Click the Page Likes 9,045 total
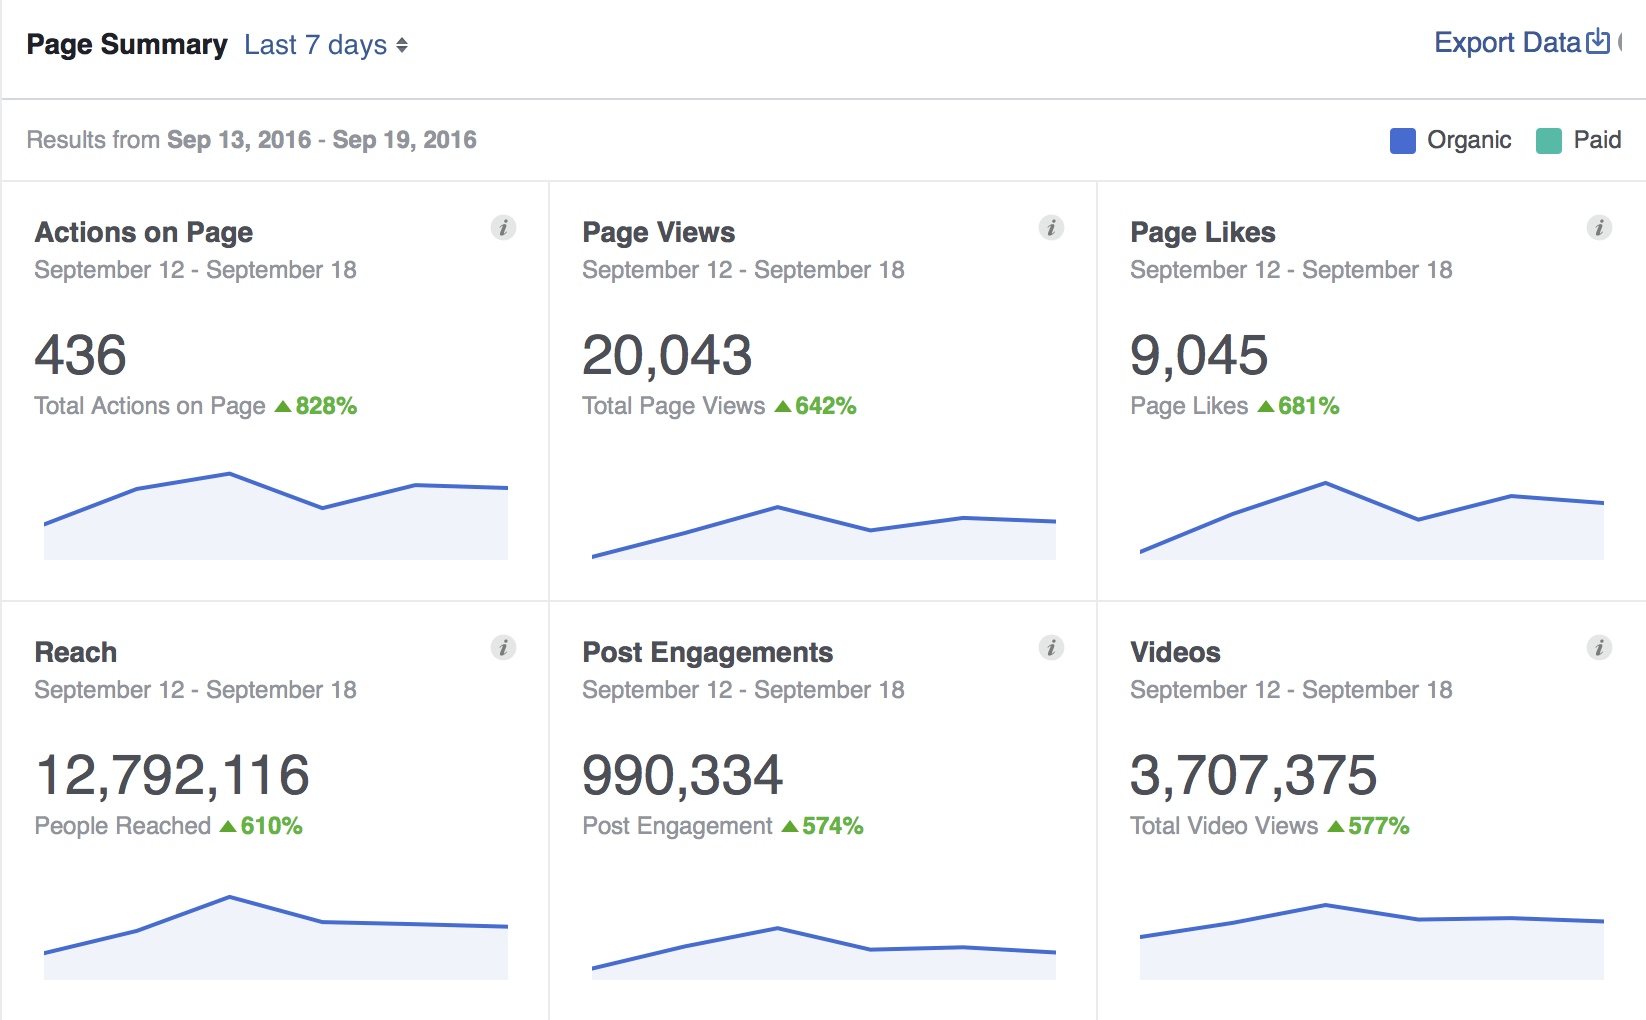Screen dimensions: 1646x1020 (x=1198, y=356)
